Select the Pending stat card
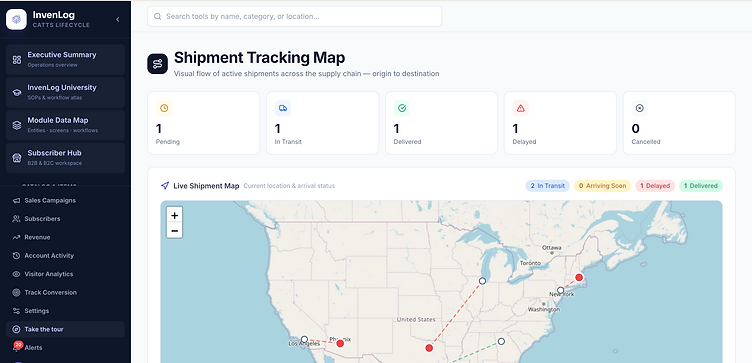 coord(203,123)
